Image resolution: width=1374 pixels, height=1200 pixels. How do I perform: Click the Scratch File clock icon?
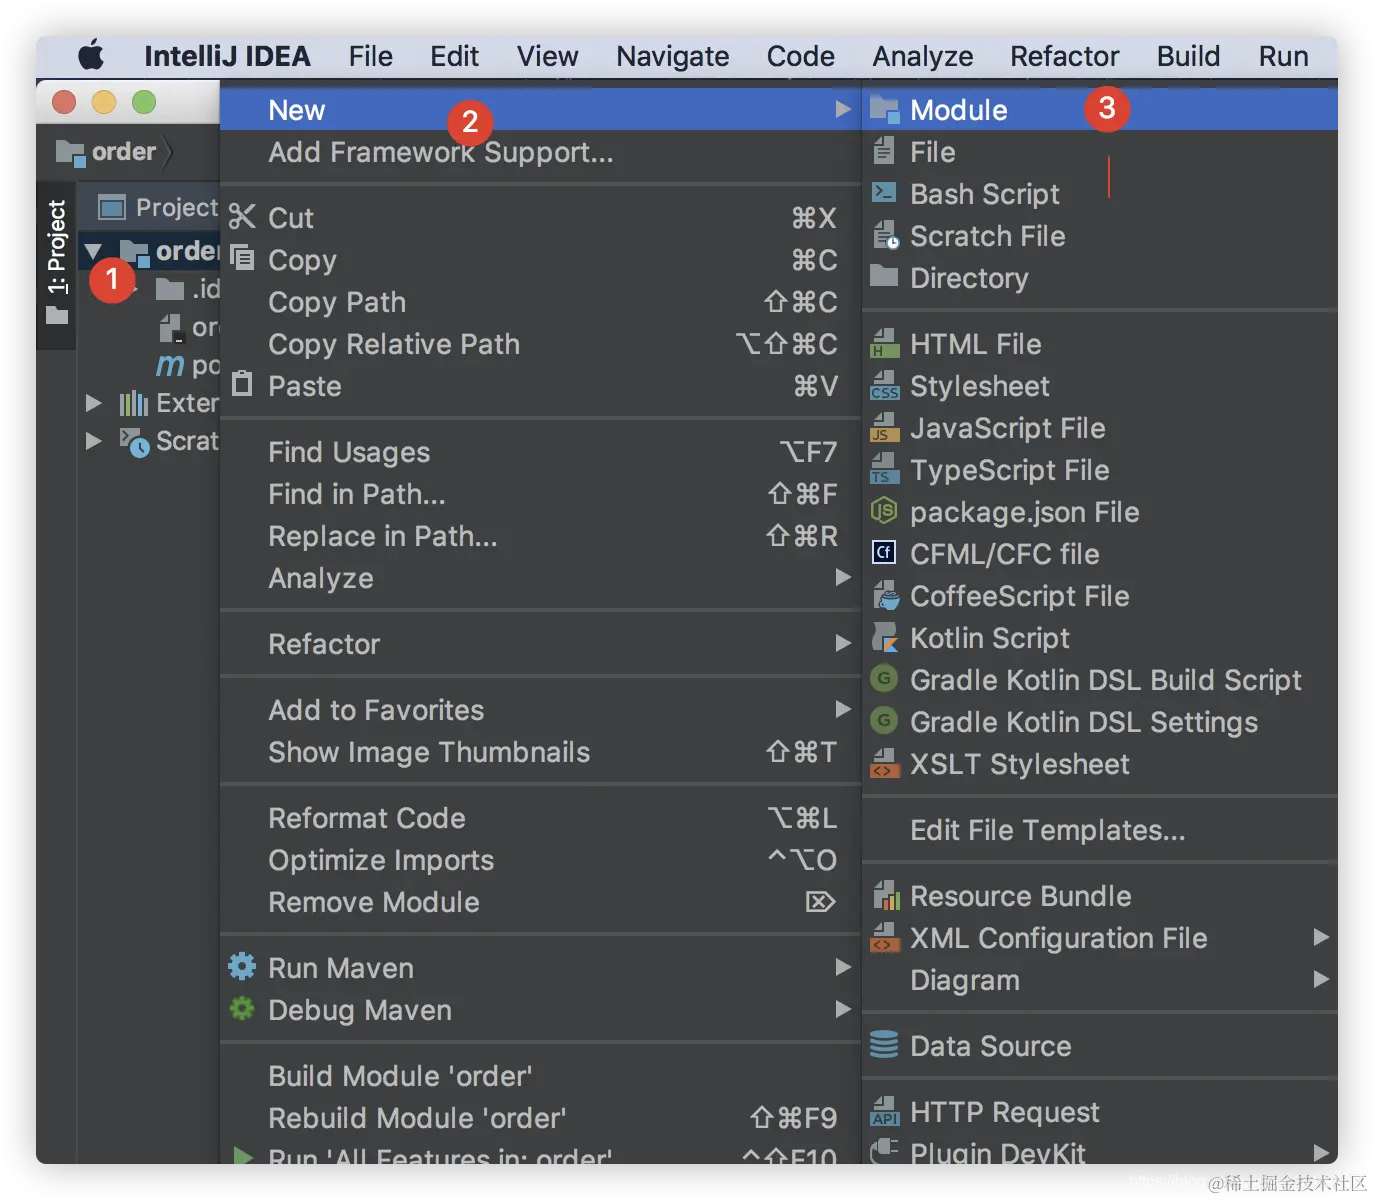pos(885,236)
